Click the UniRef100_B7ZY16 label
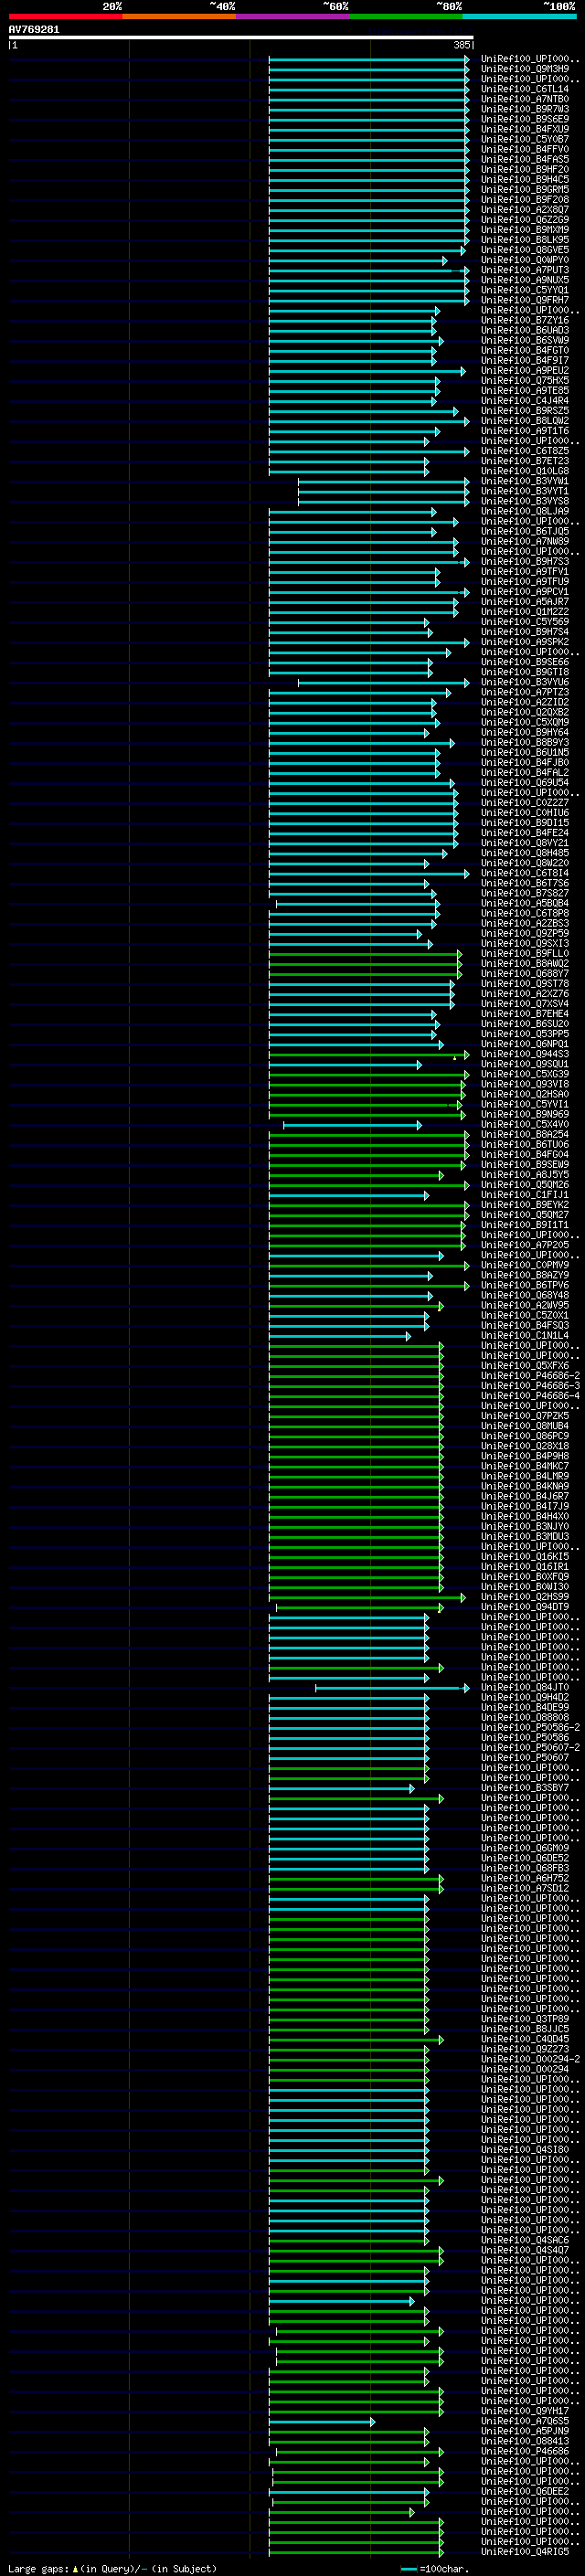This screenshot has width=585, height=2576. coord(525,320)
